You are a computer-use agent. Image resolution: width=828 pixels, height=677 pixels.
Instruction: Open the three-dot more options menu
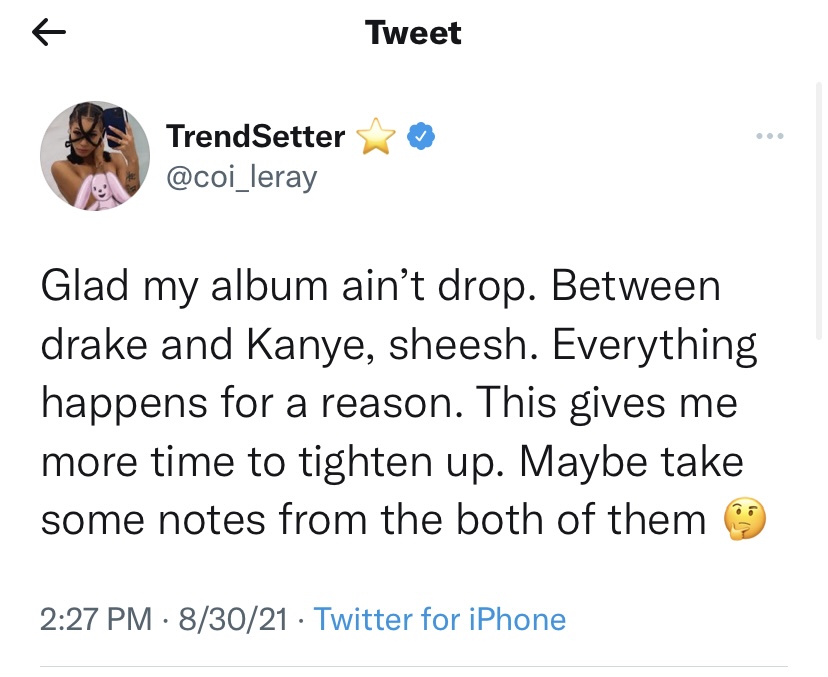pyautogui.click(x=769, y=136)
